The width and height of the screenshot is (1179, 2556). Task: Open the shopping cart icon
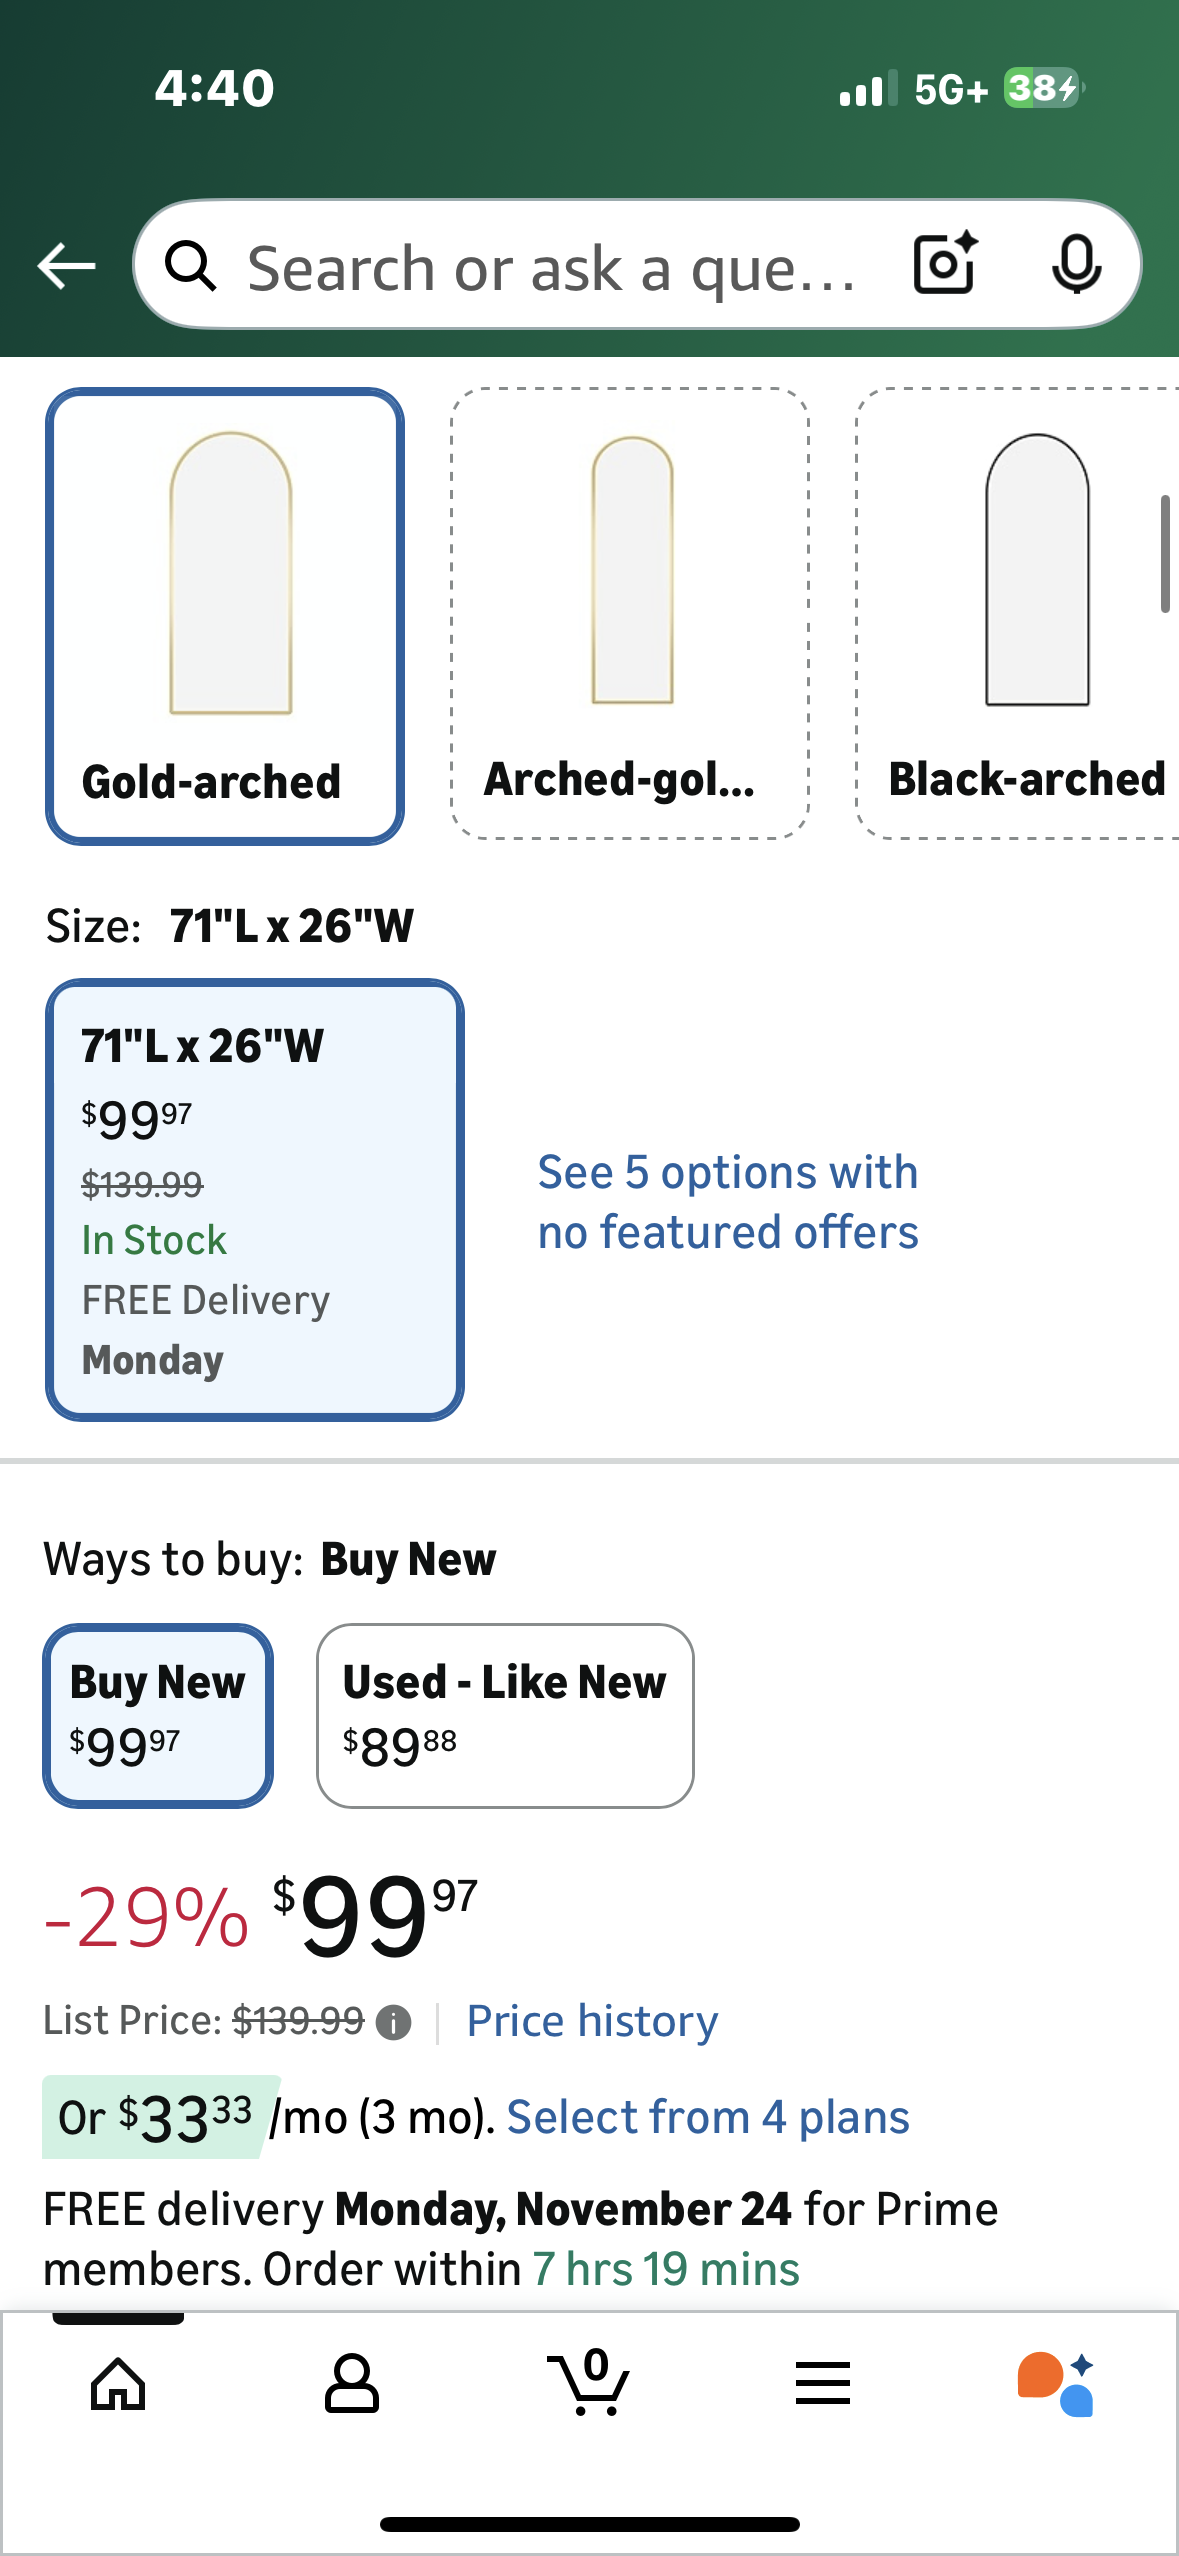tap(589, 2384)
